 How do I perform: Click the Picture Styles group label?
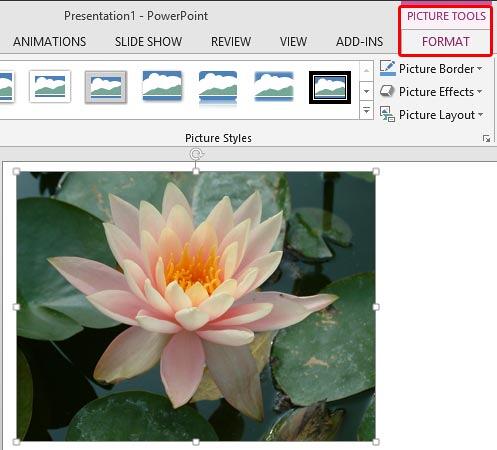pyautogui.click(x=218, y=138)
